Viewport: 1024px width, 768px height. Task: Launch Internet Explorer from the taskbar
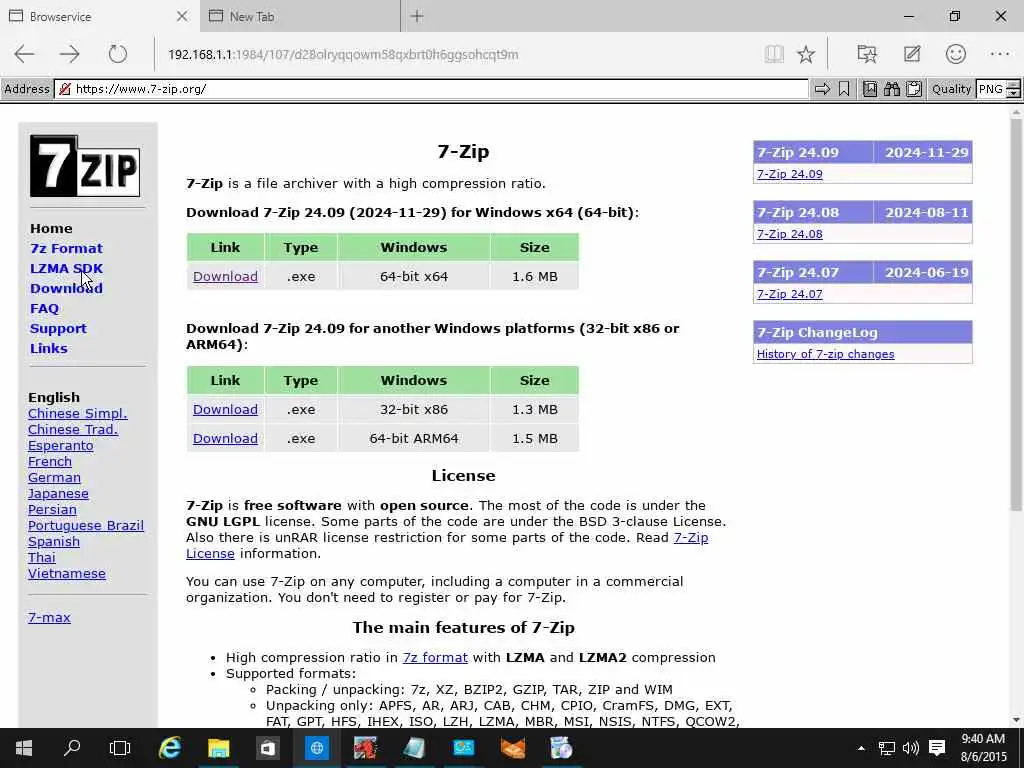(x=170, y=748)
